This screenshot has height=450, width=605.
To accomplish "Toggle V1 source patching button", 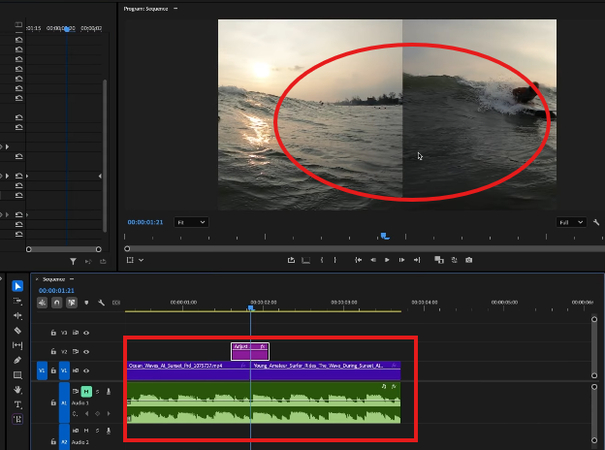I will (42, 370).
